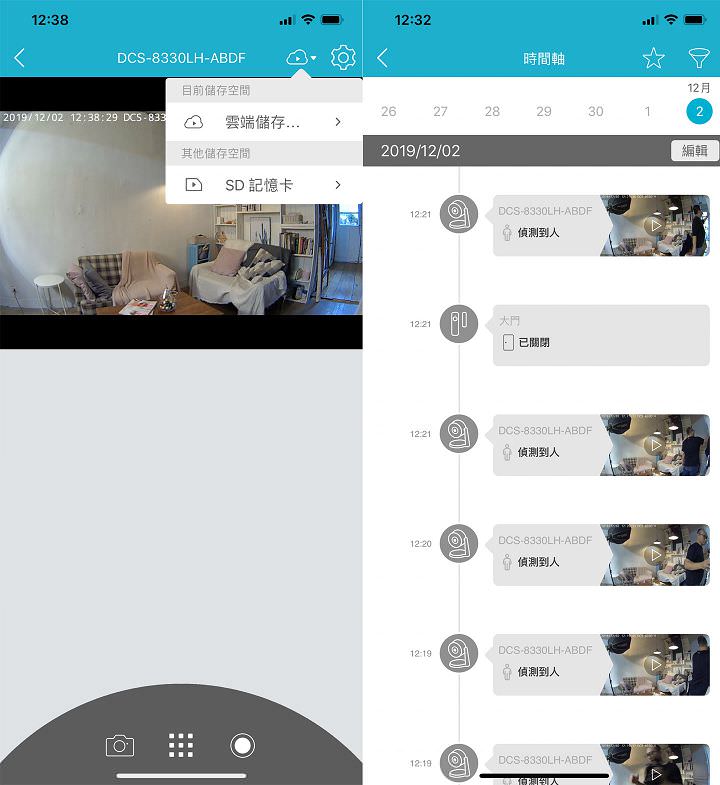Select SD 記憶卡 storage option

(264, 185)
